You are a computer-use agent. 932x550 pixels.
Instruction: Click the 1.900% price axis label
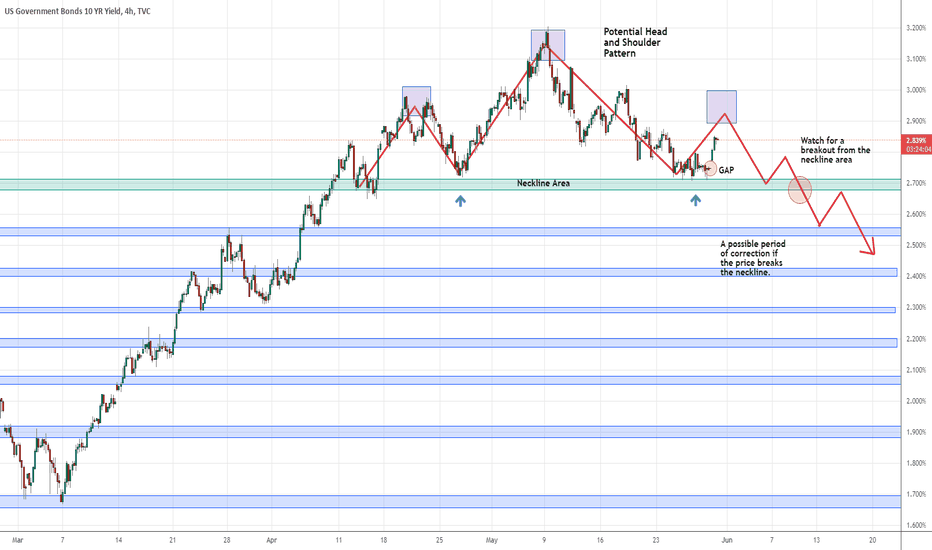tap(916, 432)
